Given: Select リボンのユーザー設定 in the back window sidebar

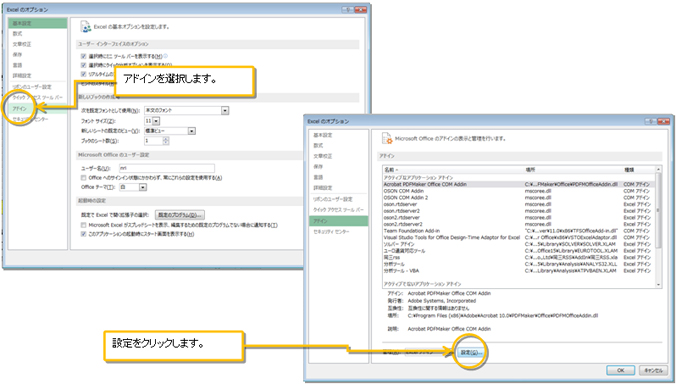Looking at the screenshot, I should (38, 87).
